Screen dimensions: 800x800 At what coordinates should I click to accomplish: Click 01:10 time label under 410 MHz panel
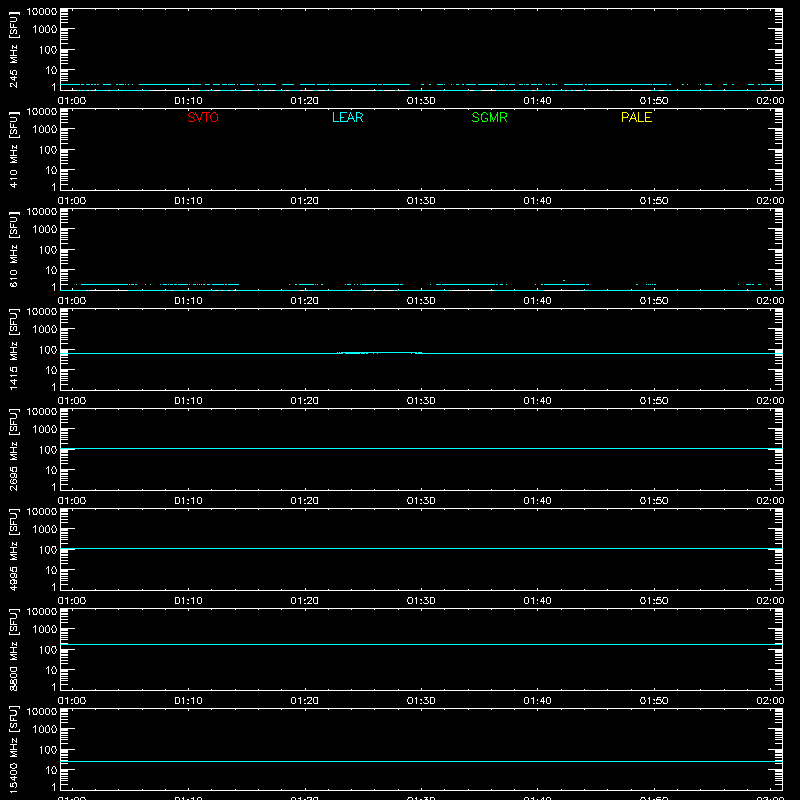pos(188,201)
